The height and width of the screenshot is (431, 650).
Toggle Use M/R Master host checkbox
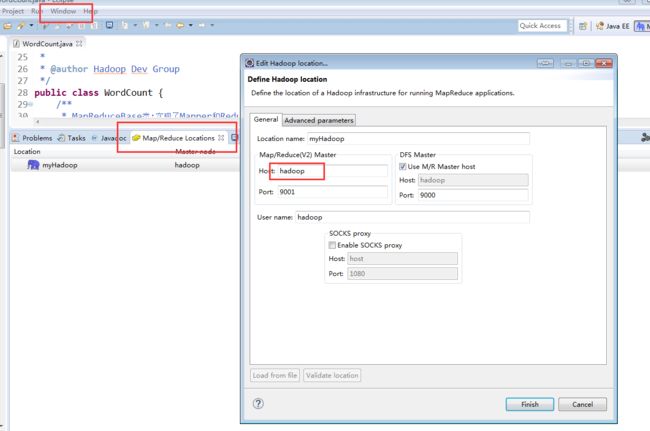(403, 167)
